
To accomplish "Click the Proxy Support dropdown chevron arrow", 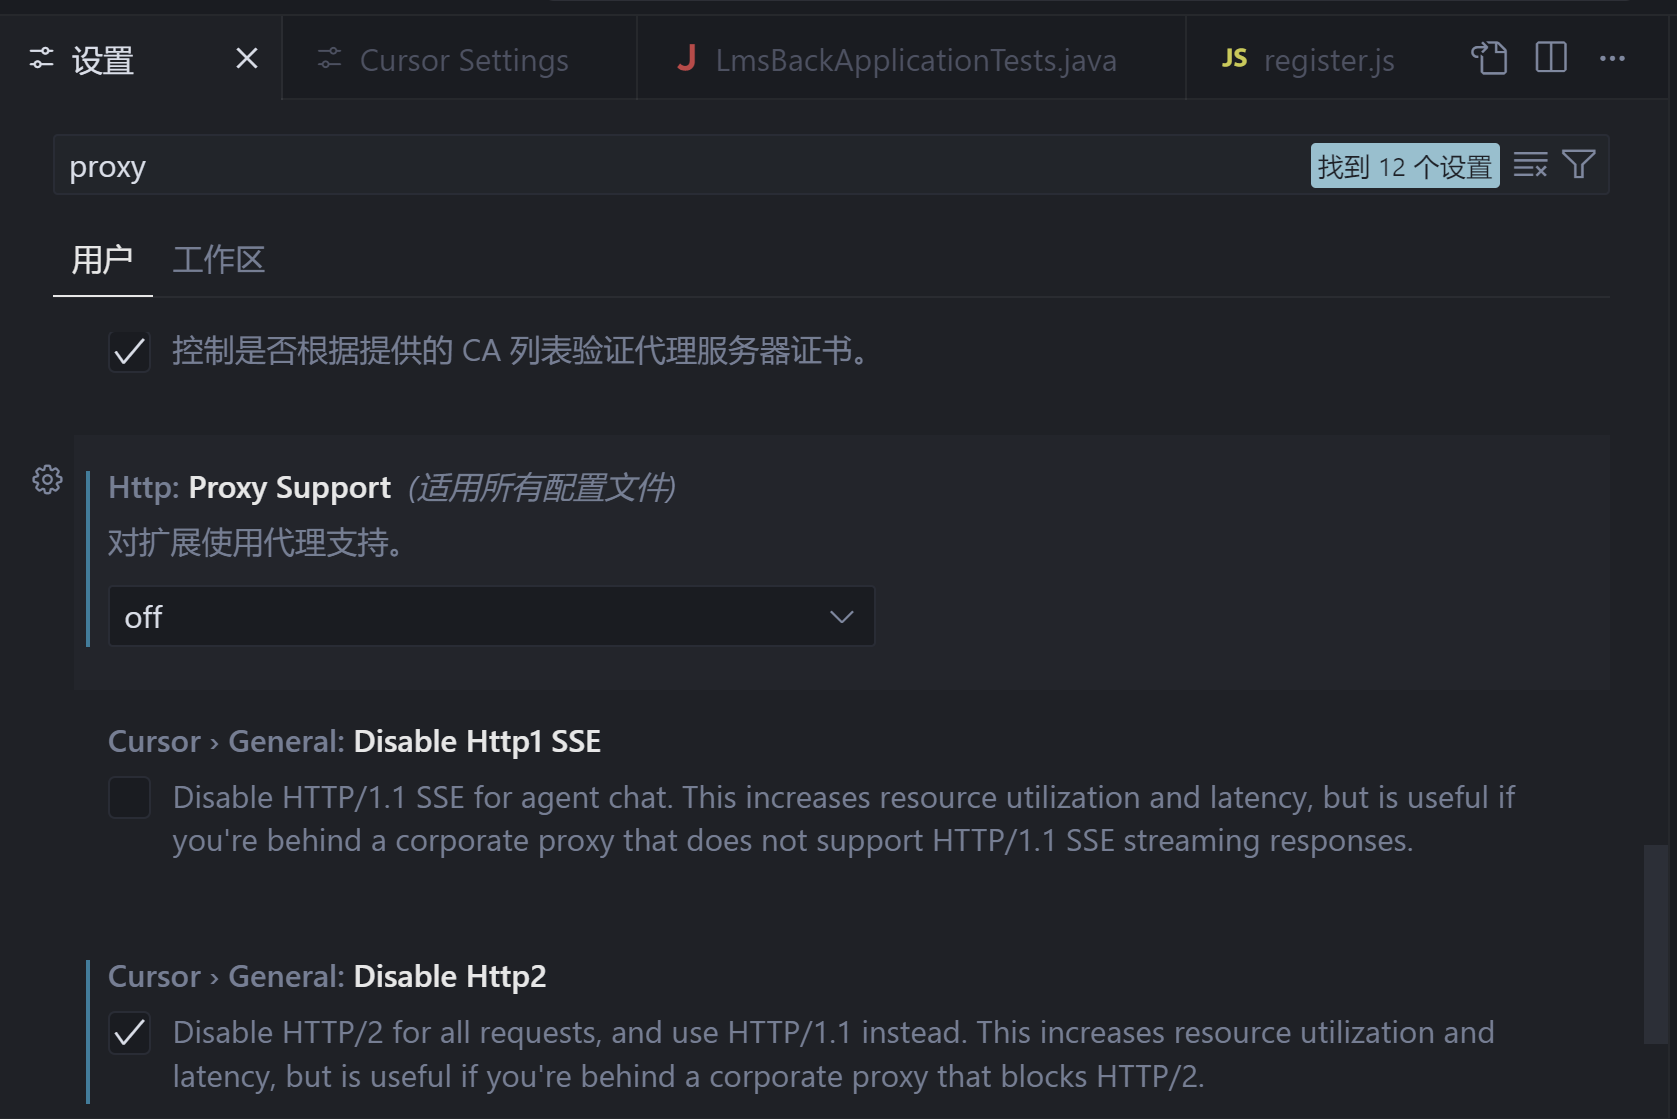I will pyautogui.click(x=840, y=616).
